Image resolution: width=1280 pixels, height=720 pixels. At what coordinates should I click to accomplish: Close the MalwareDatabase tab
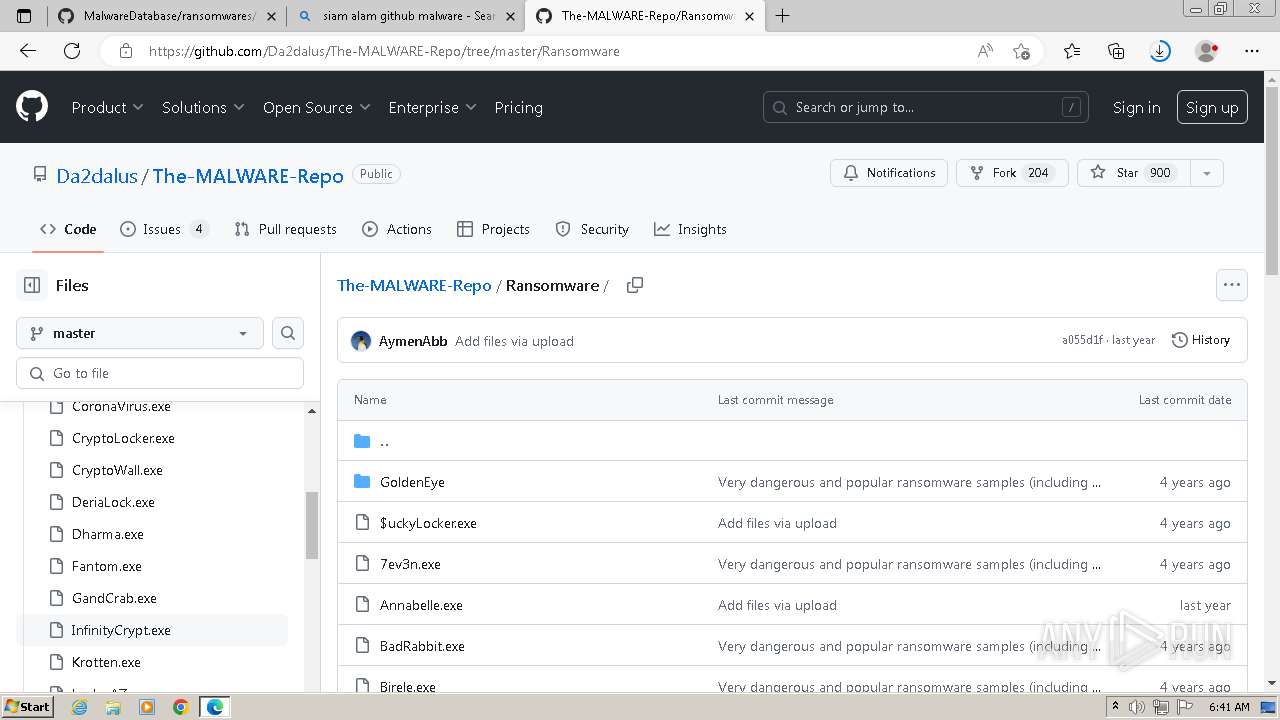(271, 16)
